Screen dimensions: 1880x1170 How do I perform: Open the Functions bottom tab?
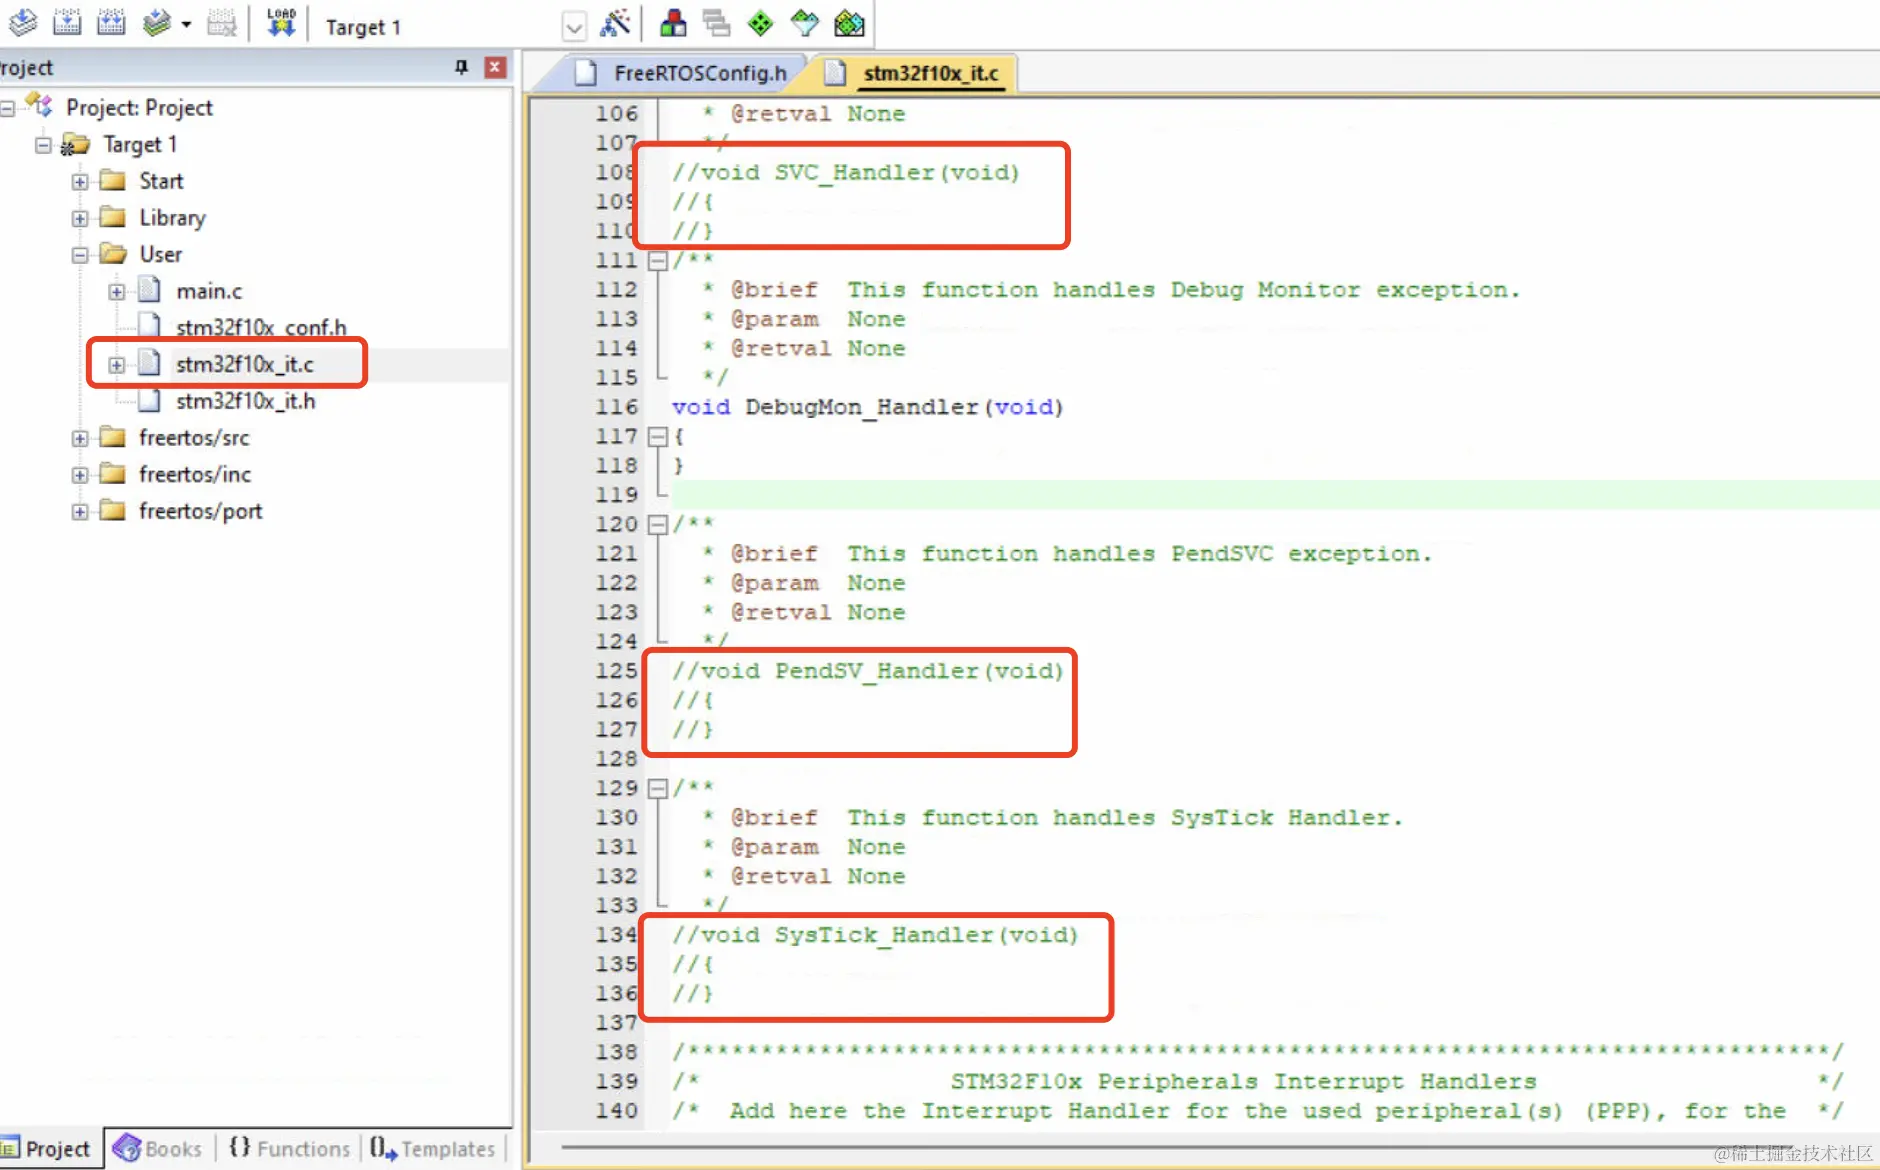coord(290,1149)
